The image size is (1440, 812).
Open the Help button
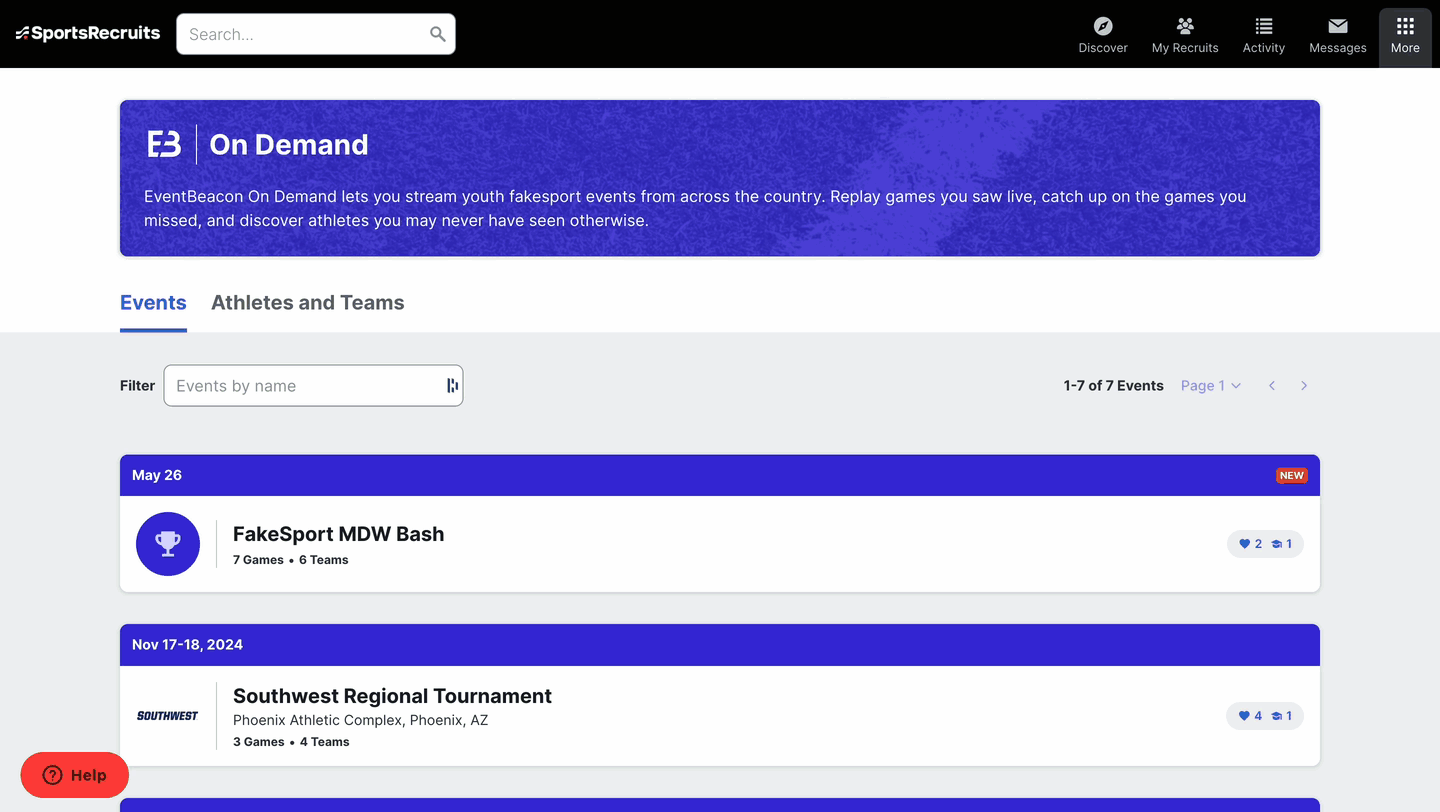tap(75, 775)
